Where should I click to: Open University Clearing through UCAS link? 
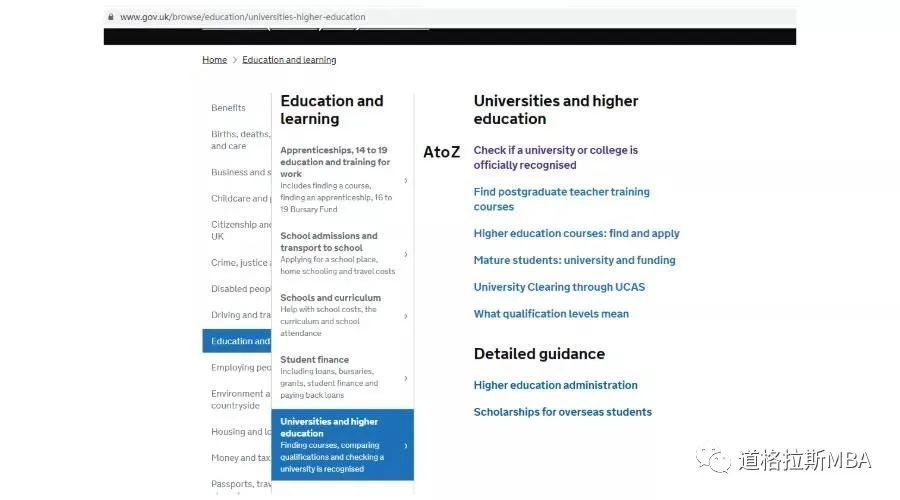point(559,287)
